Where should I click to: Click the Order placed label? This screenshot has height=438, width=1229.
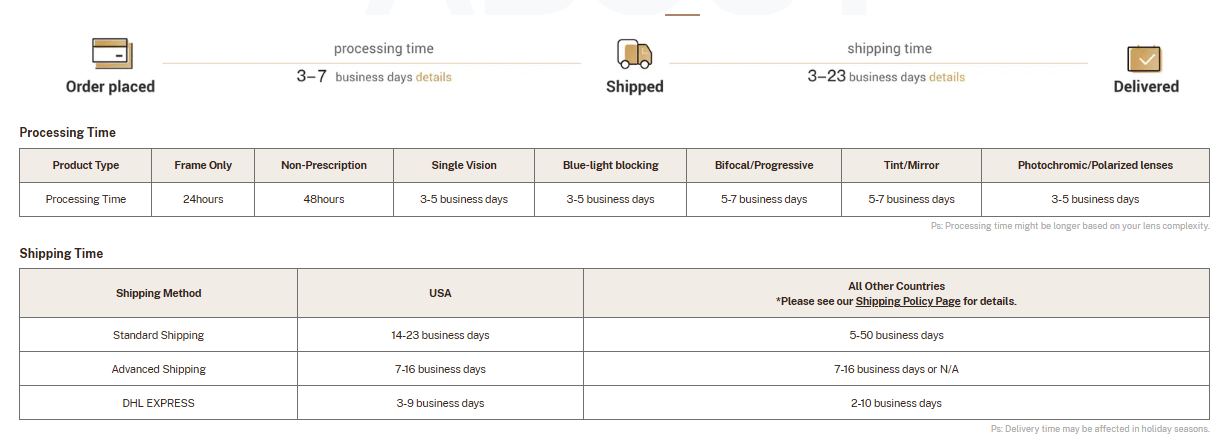click(110, 87)
